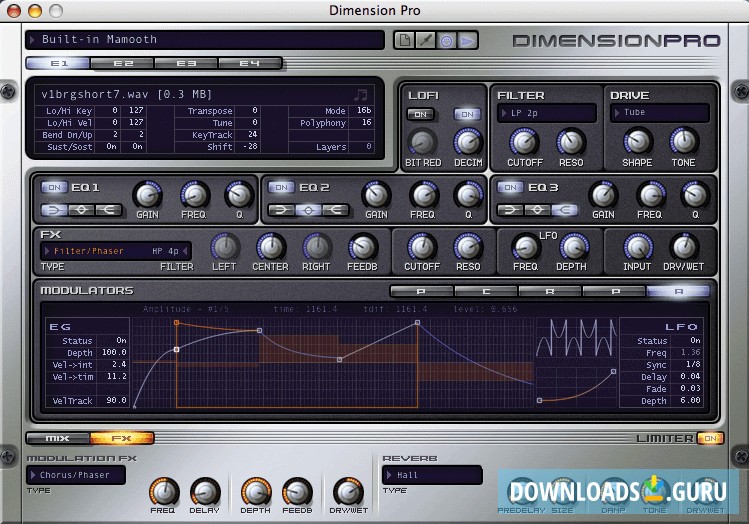Open the Drive type Tube dropdown
The image size is (749, 524).
point(659,113)
